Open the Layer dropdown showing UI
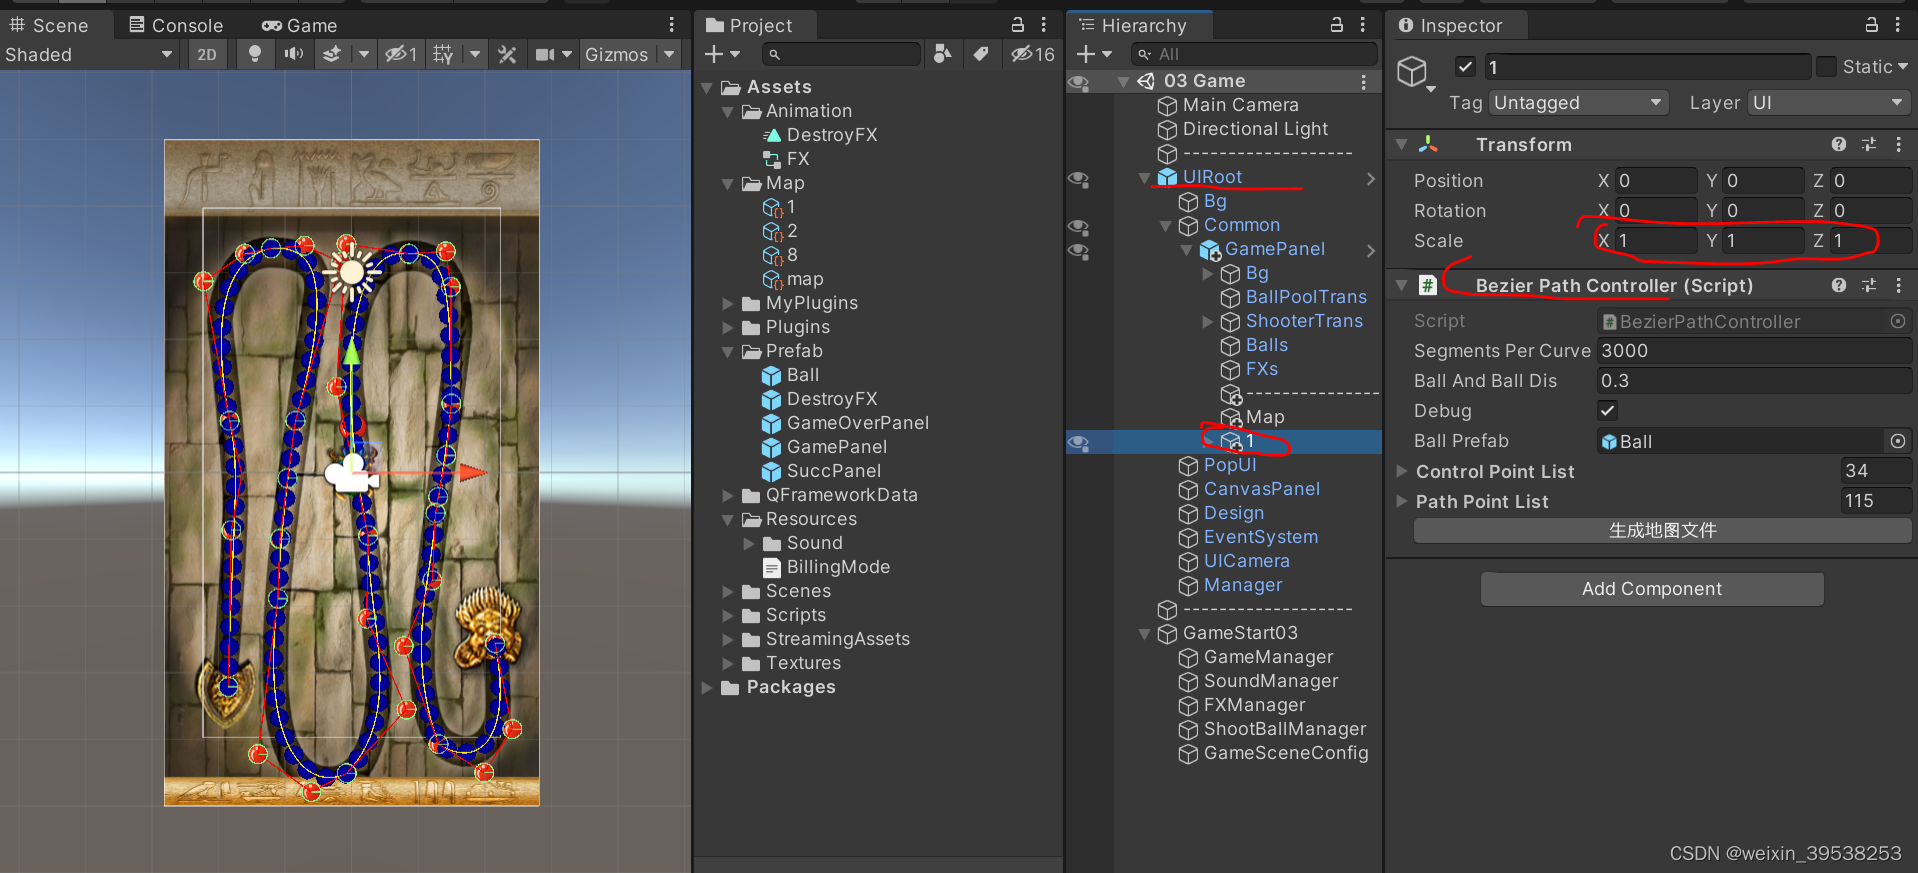This screenshot has height=873, width=1918. [x=1828, y=103]
